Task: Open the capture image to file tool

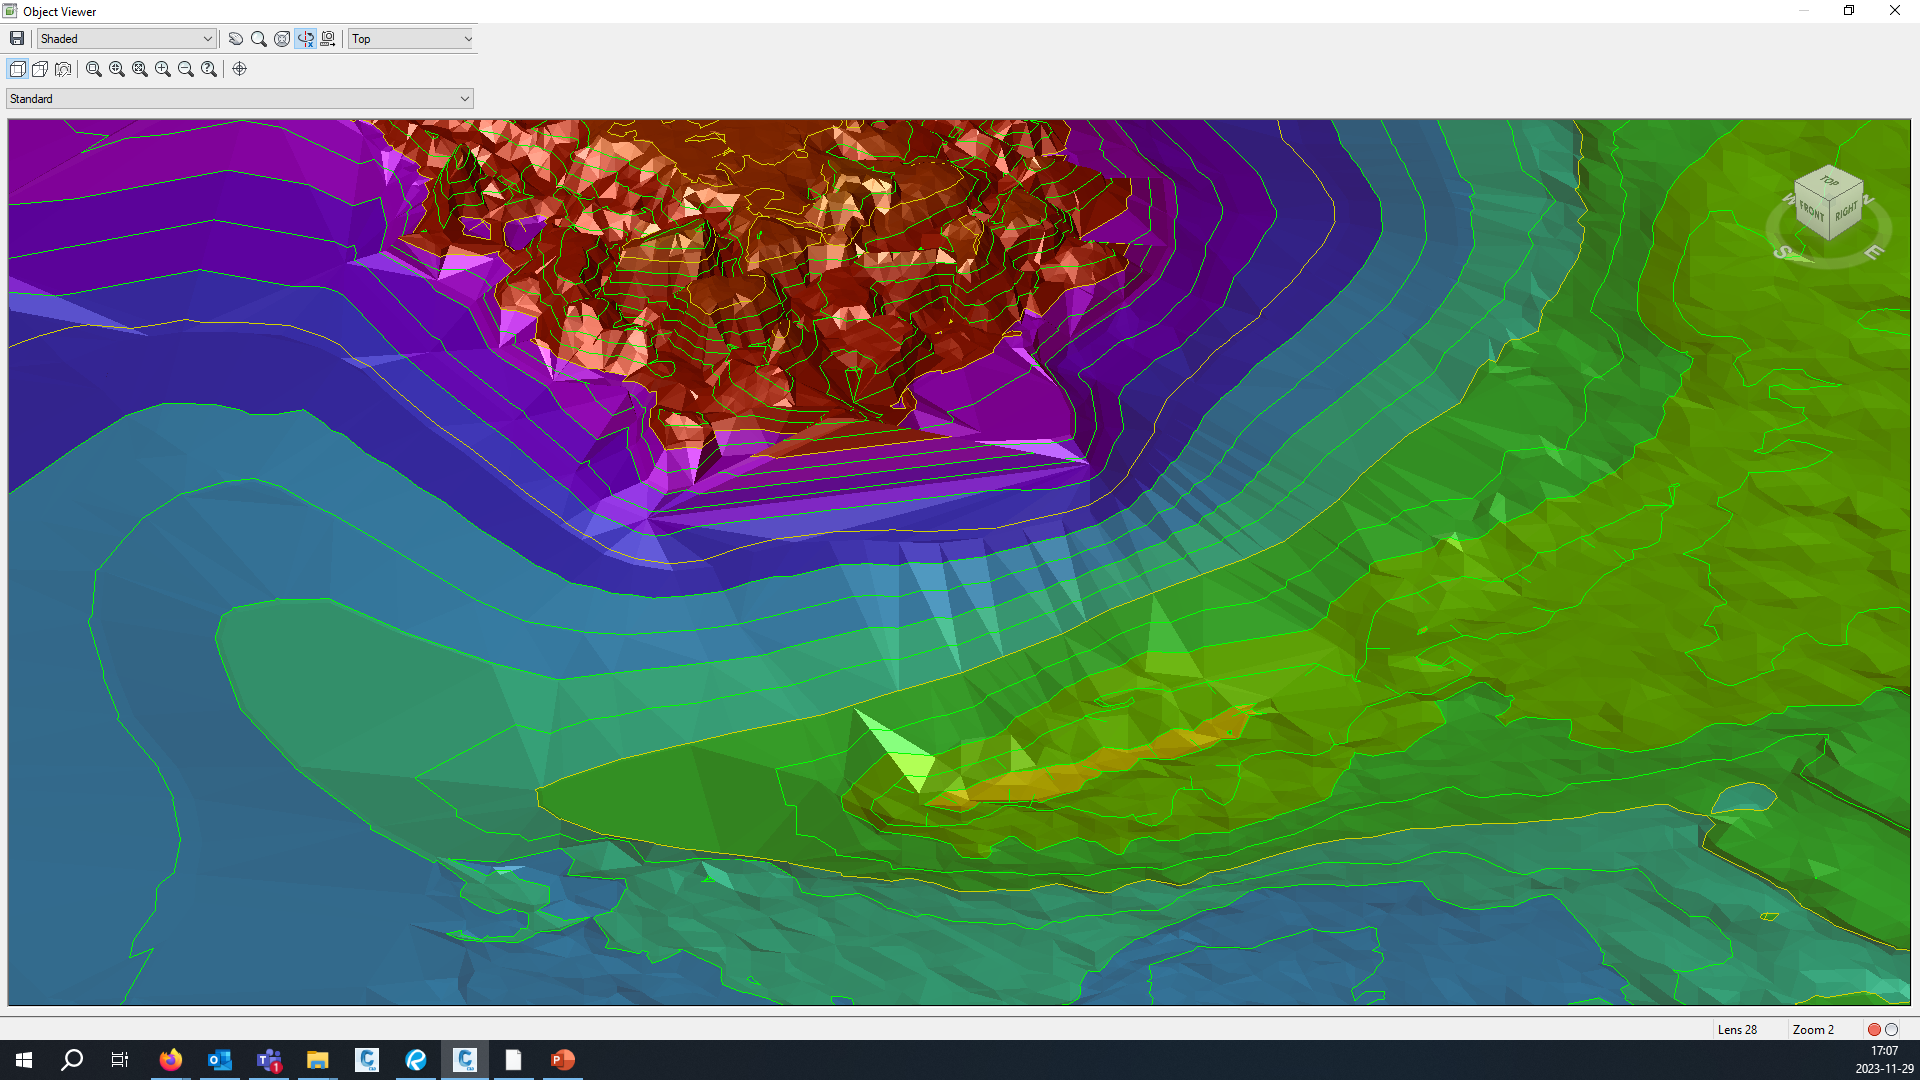Action: coord(328,39)
